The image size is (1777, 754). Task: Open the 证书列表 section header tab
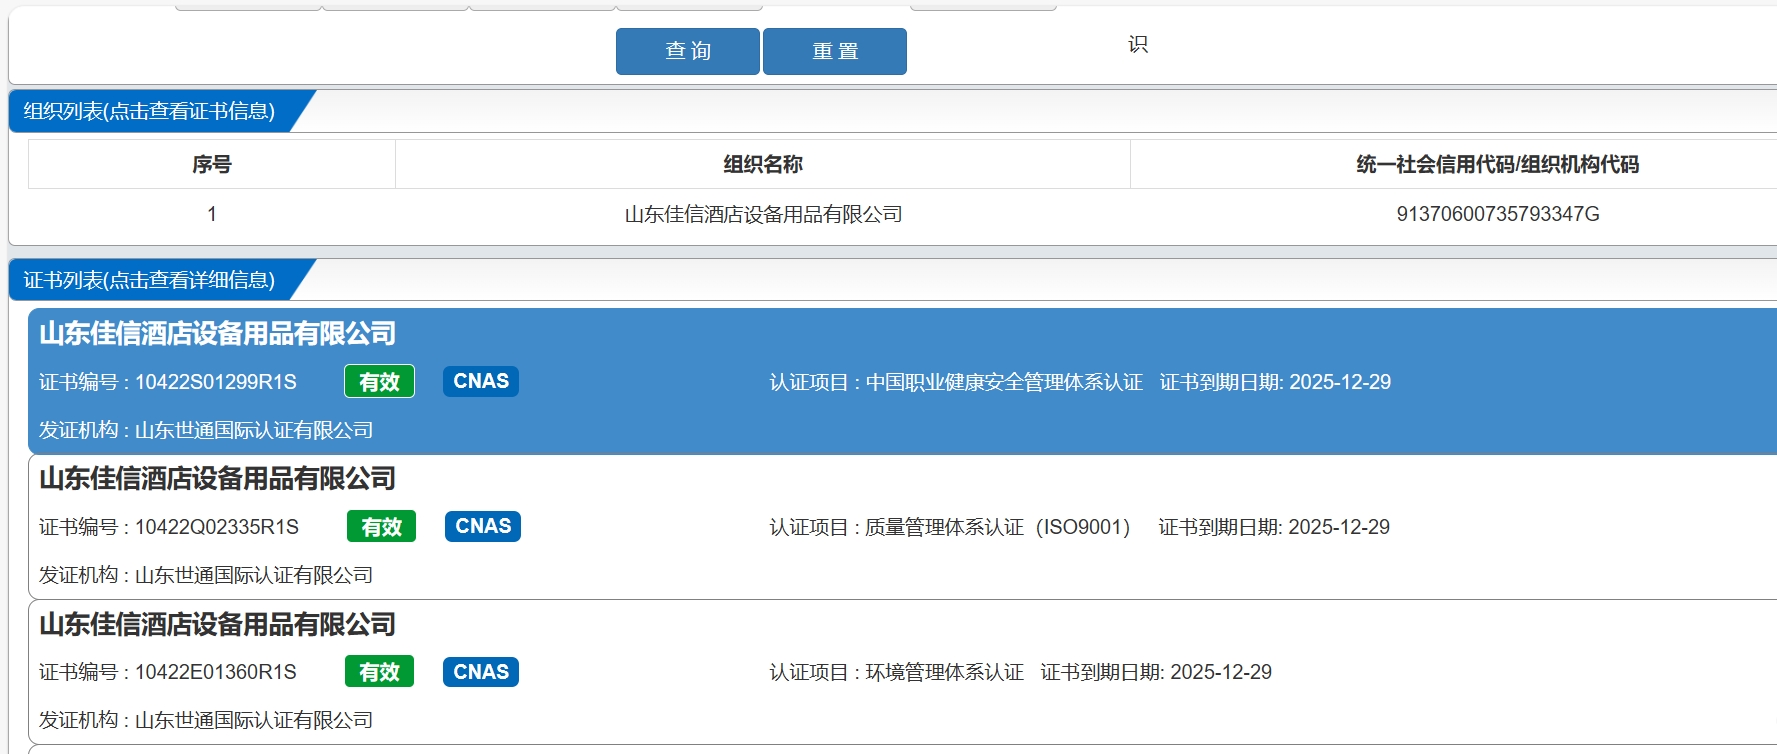click(x=150, y=280)
